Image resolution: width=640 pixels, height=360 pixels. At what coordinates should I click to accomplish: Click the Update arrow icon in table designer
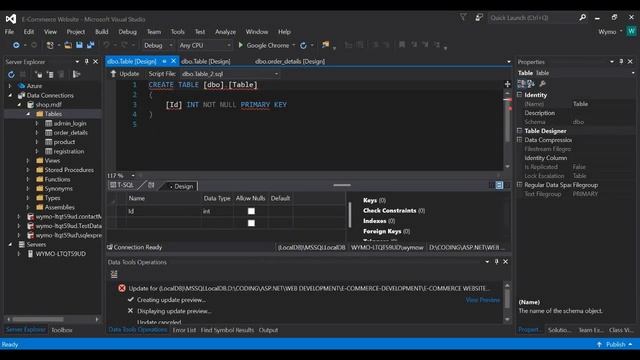coord(113,73)
